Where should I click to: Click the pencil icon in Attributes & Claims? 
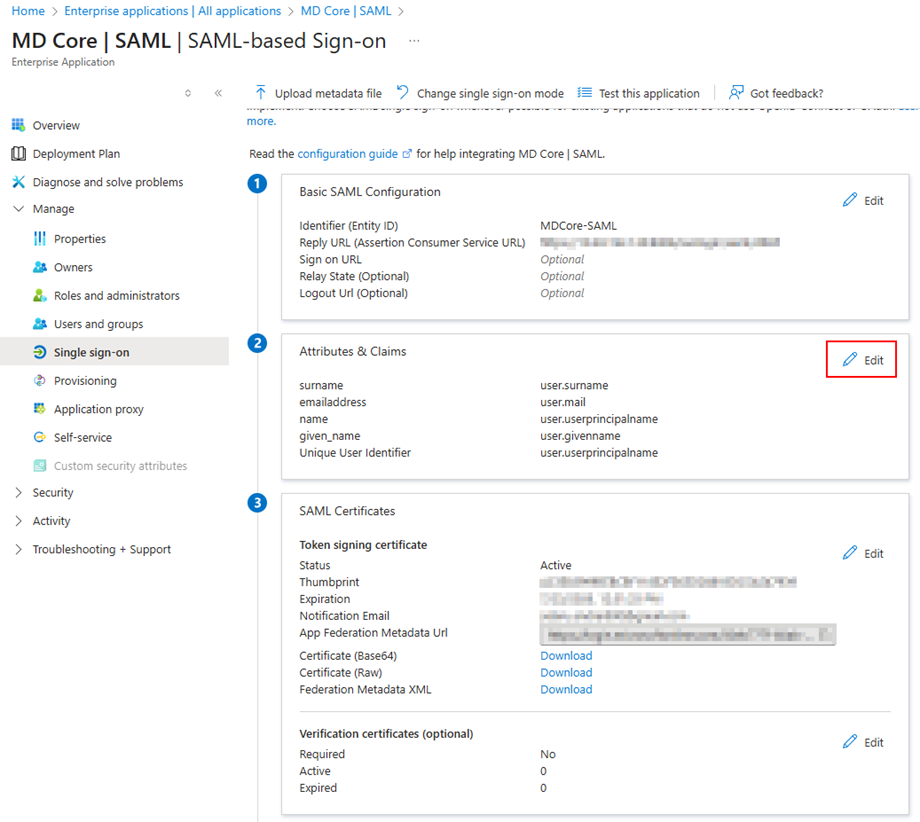click(x=850, y=360)
